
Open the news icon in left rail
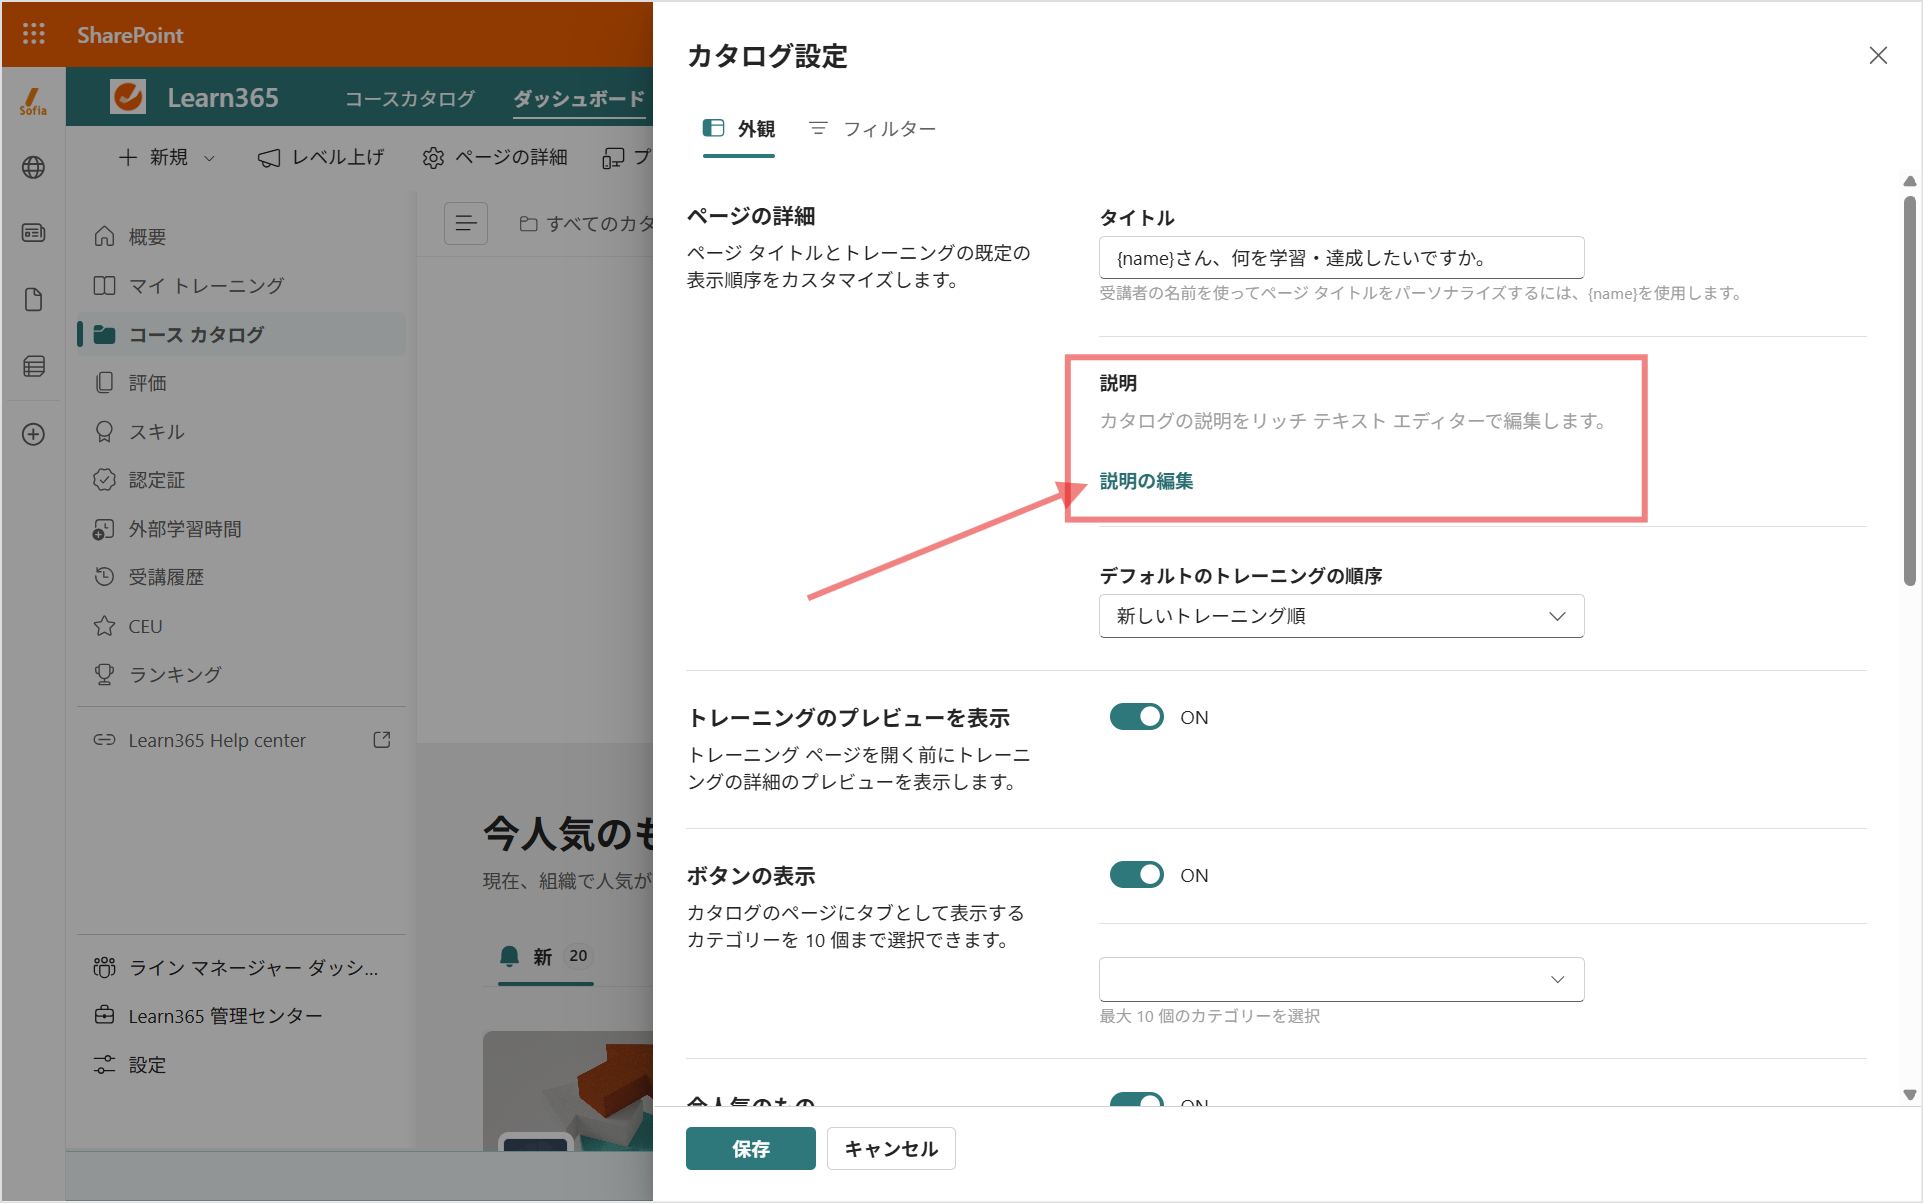(34, 233)
